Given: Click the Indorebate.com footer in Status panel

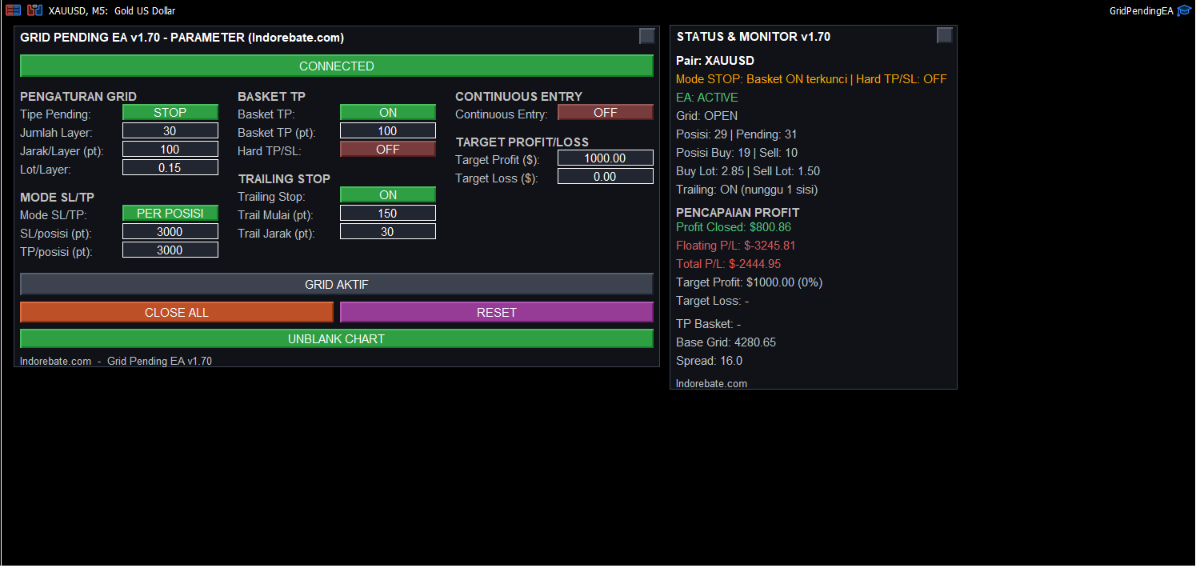Looking at the screenshot, I should [x=712, y=384].
